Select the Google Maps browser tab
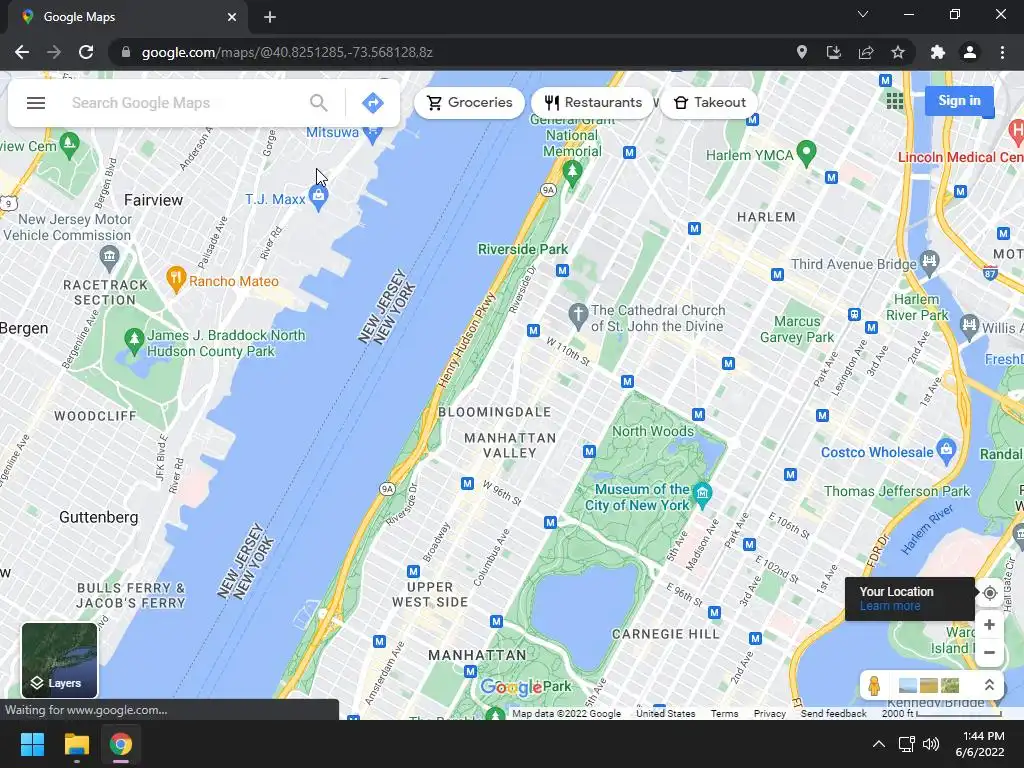Viewport: 1024px width, 768px height. pyautogui.click(x=127, y=17)
